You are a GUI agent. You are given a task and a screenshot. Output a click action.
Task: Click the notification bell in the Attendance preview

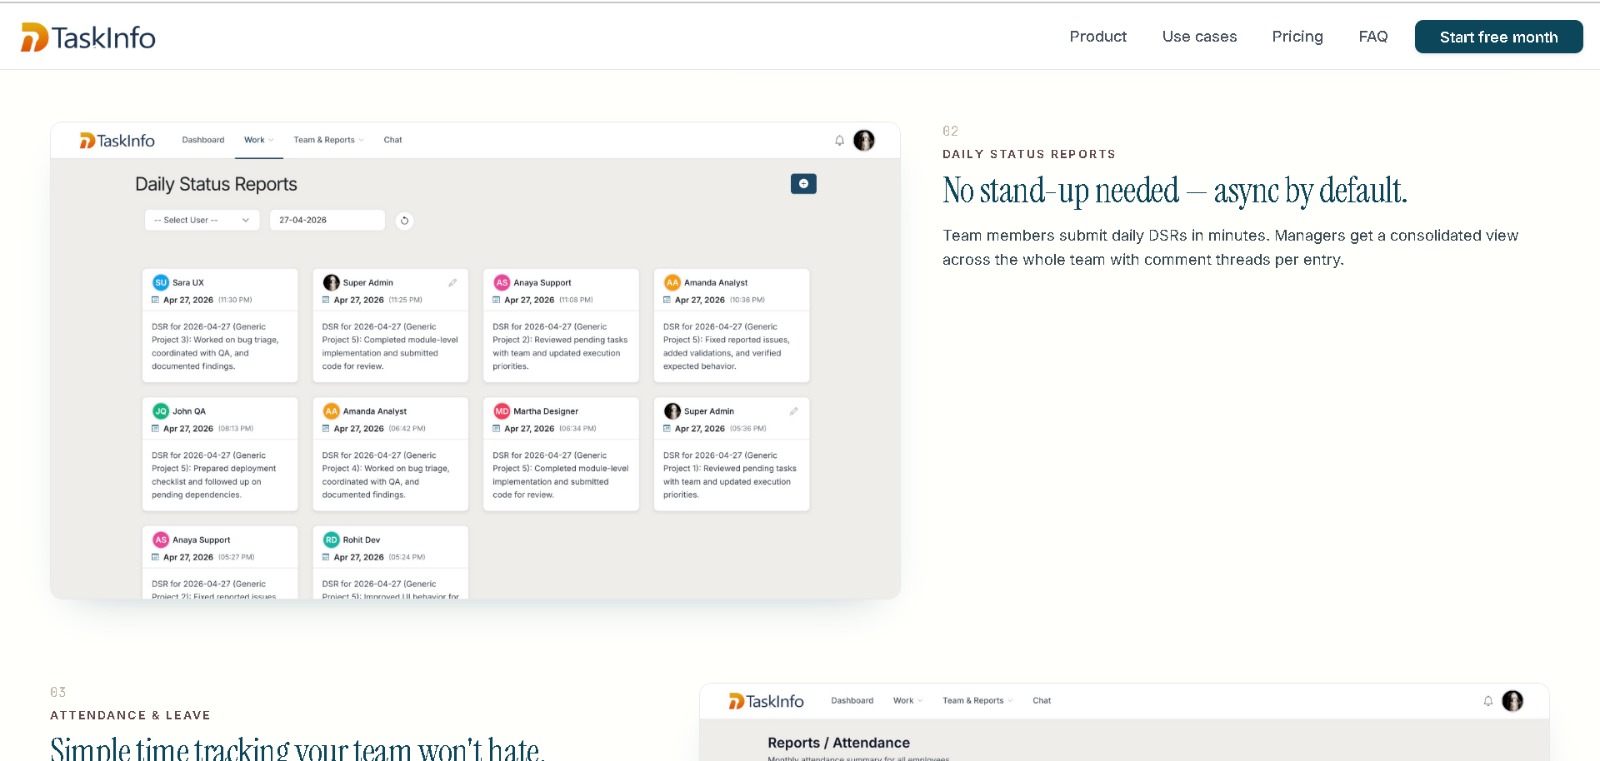pyautogui.click(x=1488, y=701)
